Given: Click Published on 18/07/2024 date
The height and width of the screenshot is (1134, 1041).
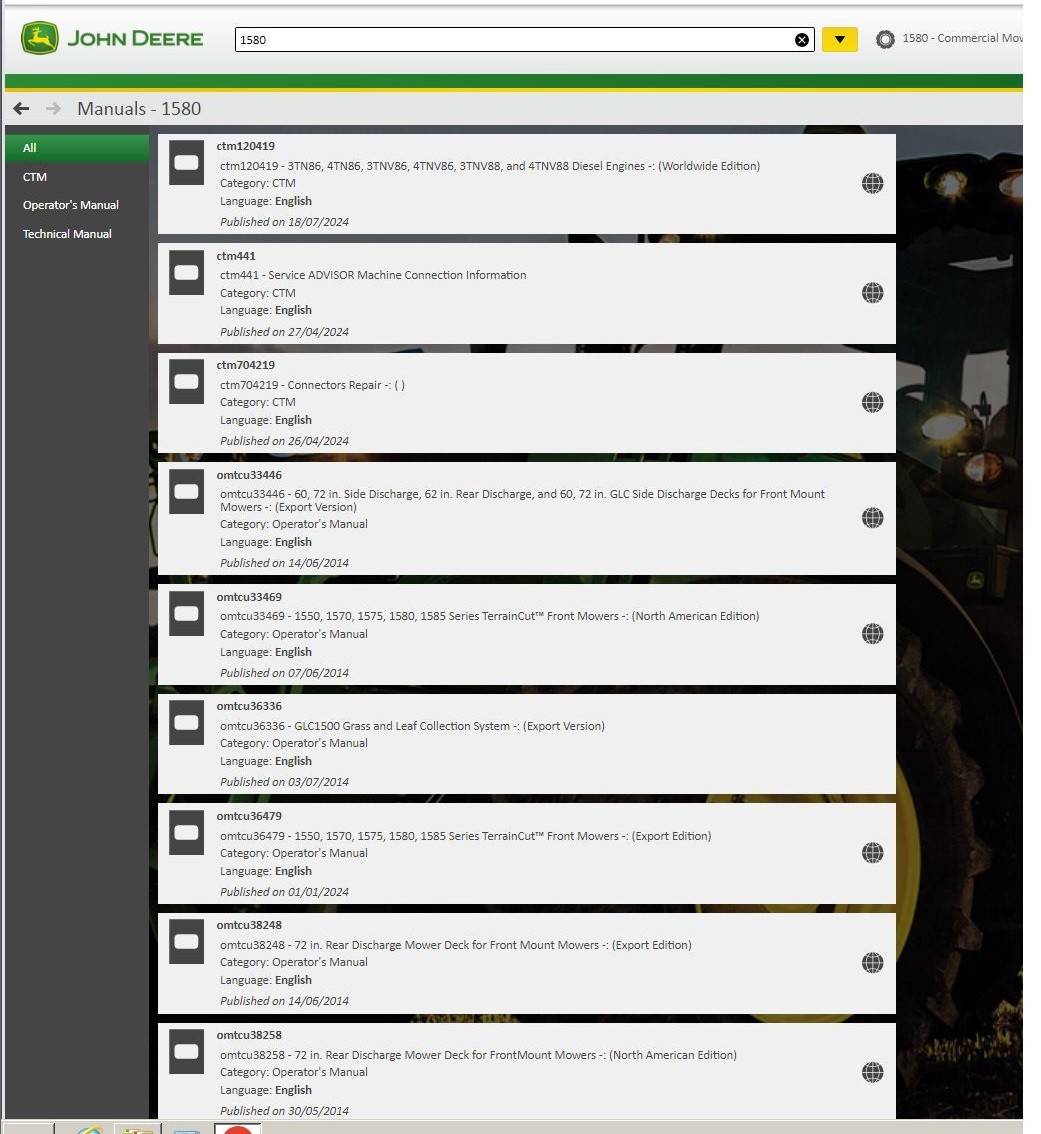Looking at the screenshot, I should 284,223.
